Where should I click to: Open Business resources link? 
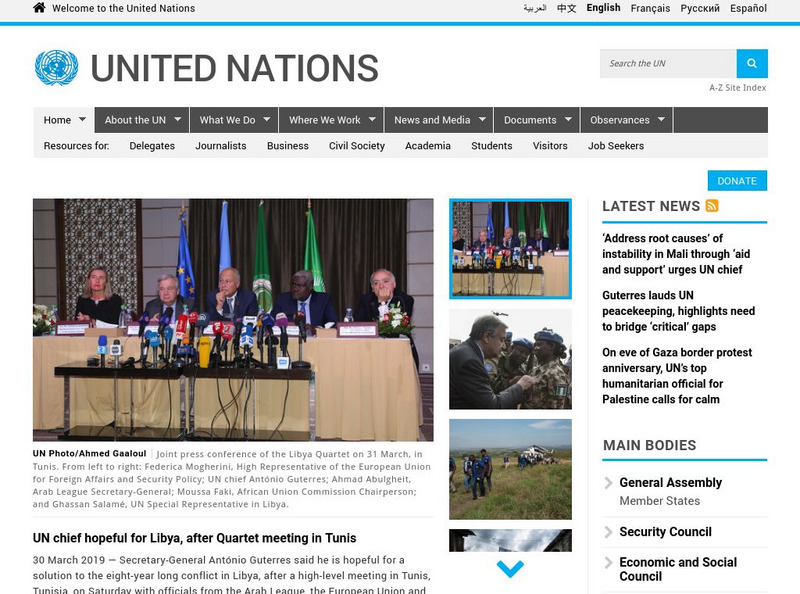click(x=288, y=146)
